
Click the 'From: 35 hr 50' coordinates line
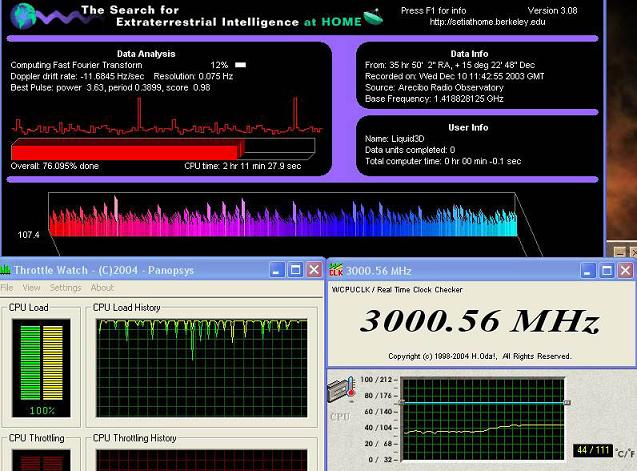coord(450,65)
